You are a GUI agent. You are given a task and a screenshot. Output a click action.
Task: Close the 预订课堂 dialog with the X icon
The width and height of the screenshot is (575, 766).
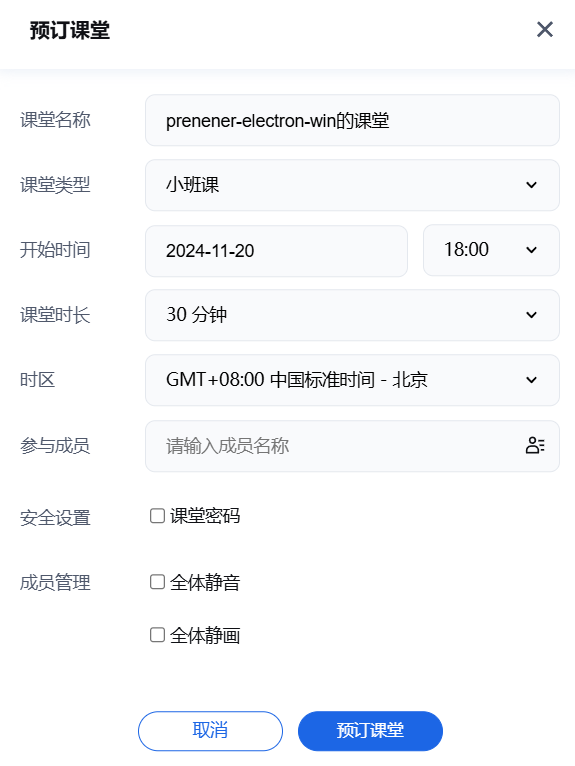coord(545,29)
